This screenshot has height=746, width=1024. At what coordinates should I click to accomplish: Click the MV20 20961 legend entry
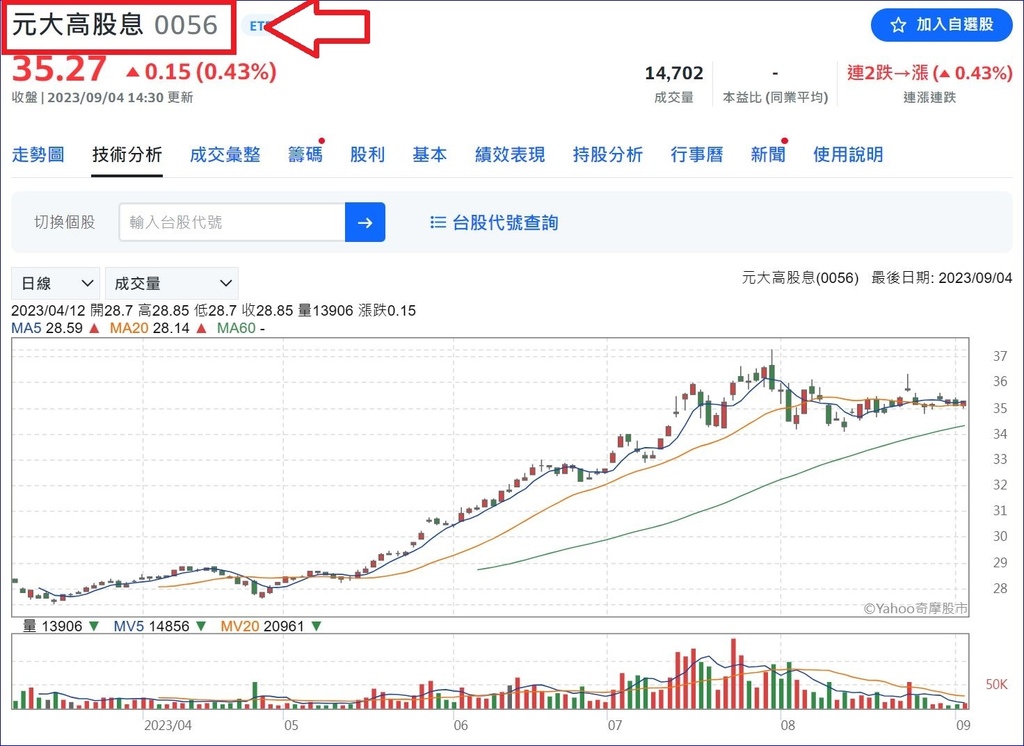click(x=270, y=626)
